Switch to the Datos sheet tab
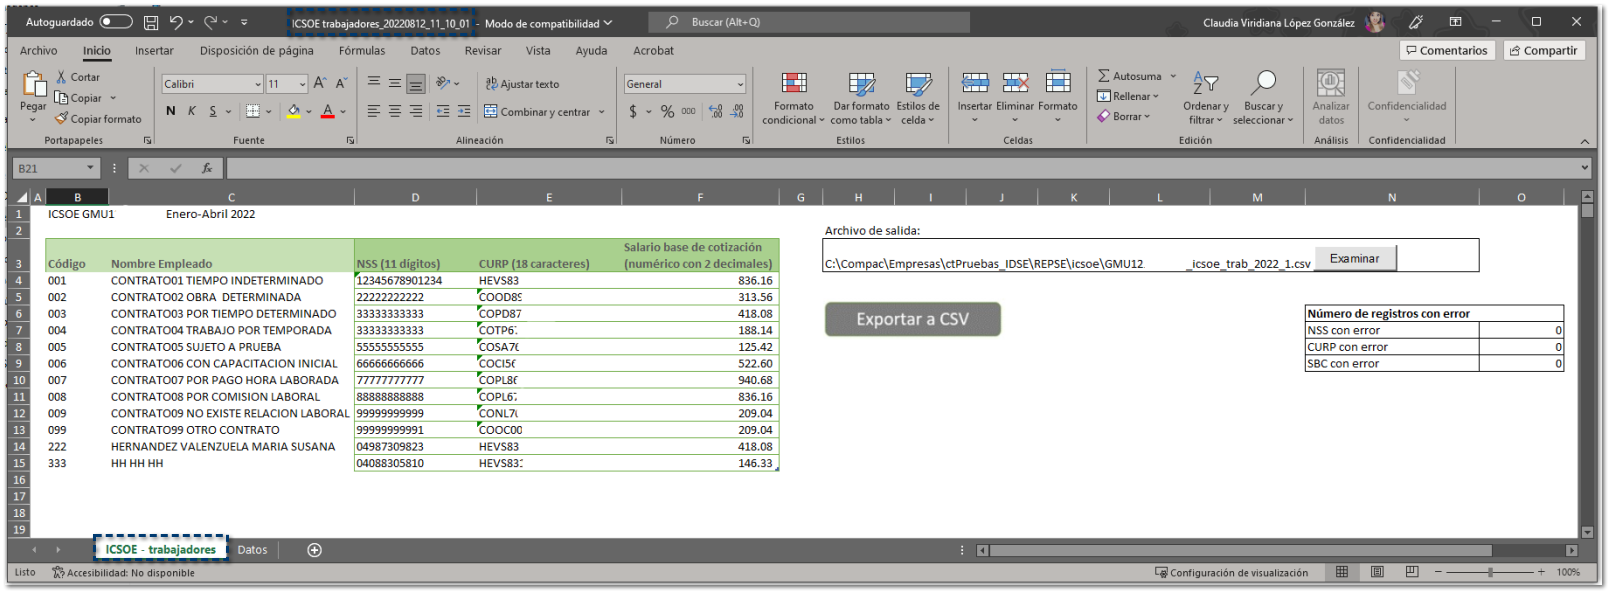Image resolution: width=1611 pixels, height=600 pixels. (x=252, y=550)
